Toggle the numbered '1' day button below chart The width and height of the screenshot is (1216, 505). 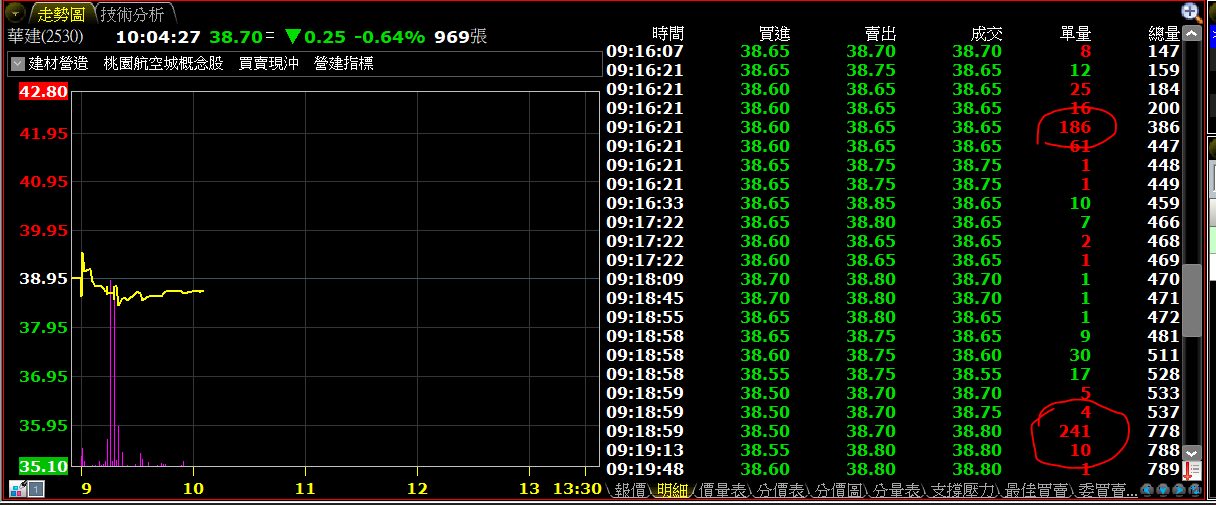pos(37,489)
